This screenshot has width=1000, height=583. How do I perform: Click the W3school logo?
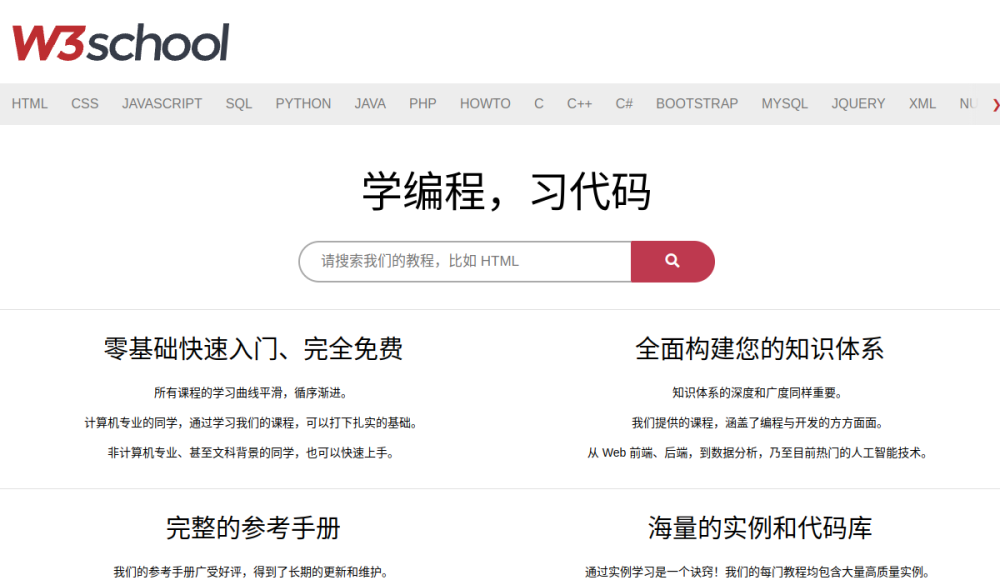[121, 42]
